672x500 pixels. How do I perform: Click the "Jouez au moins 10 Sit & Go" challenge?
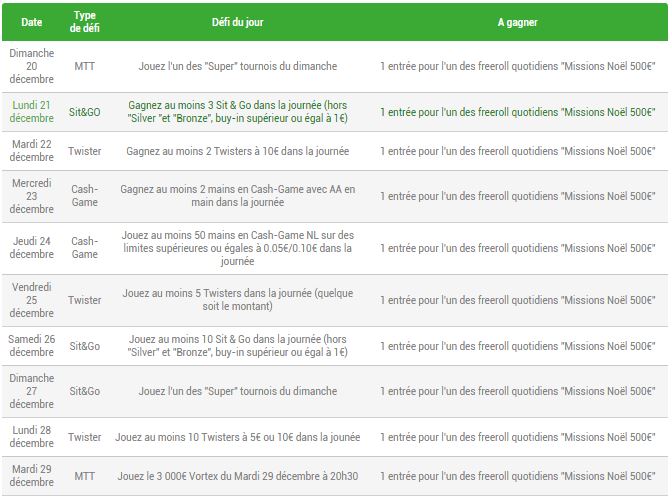tap(237, 345)
